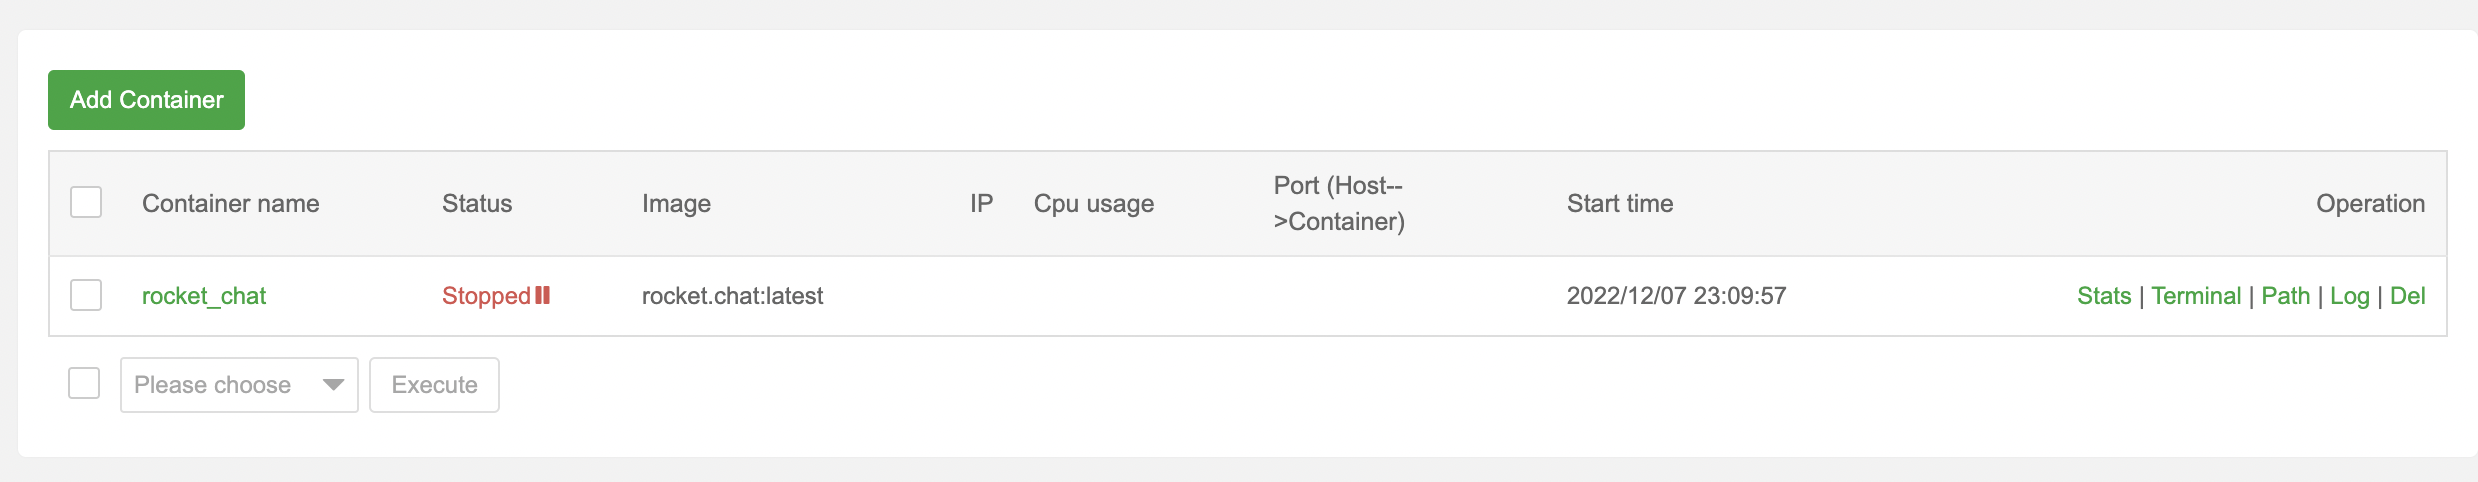Open the Please choose dropdown
Screen dimensions: 2478x482
pyautogui.click(x=239, y=385)
